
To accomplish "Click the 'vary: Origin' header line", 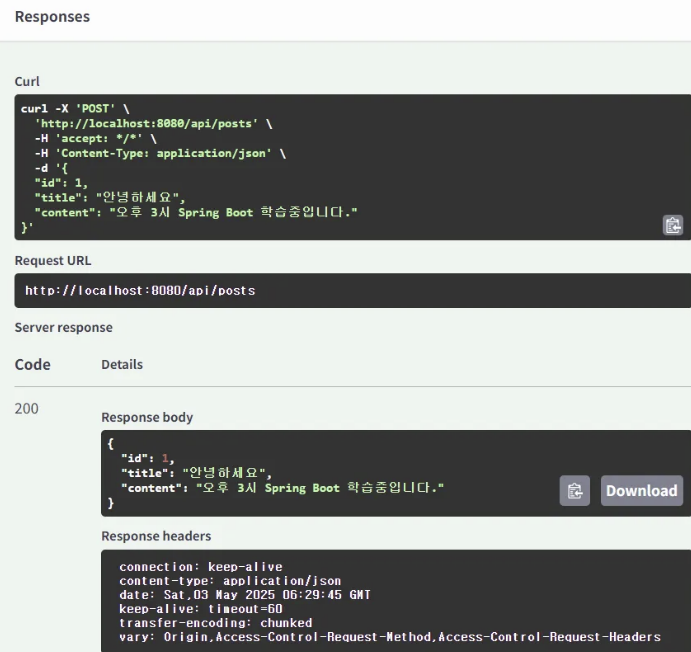I will pyautogui.click(x=390, y=637).
